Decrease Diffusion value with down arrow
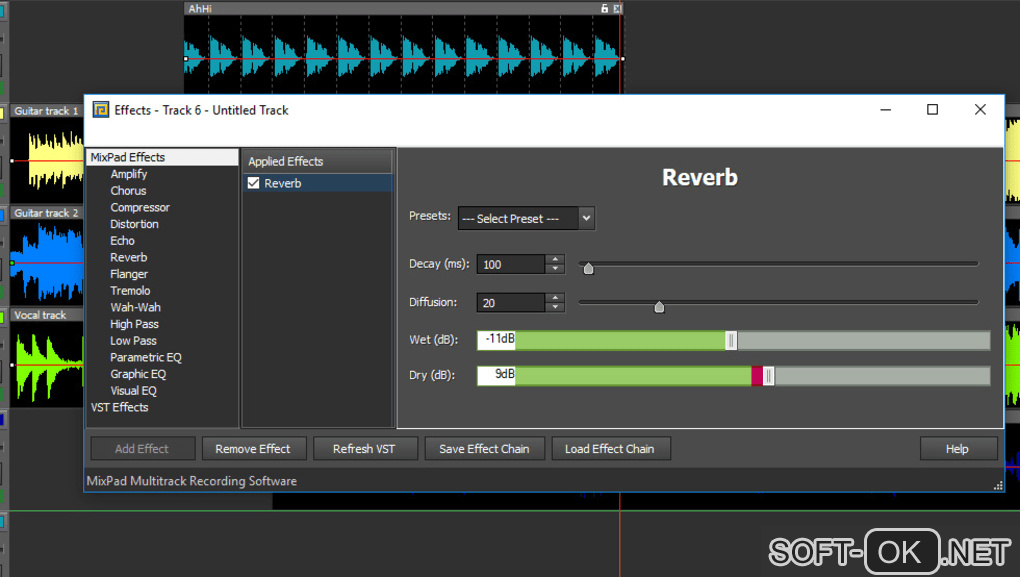Image resolution: width=1020 pixels, height=577 pixels. coord(555,307)
